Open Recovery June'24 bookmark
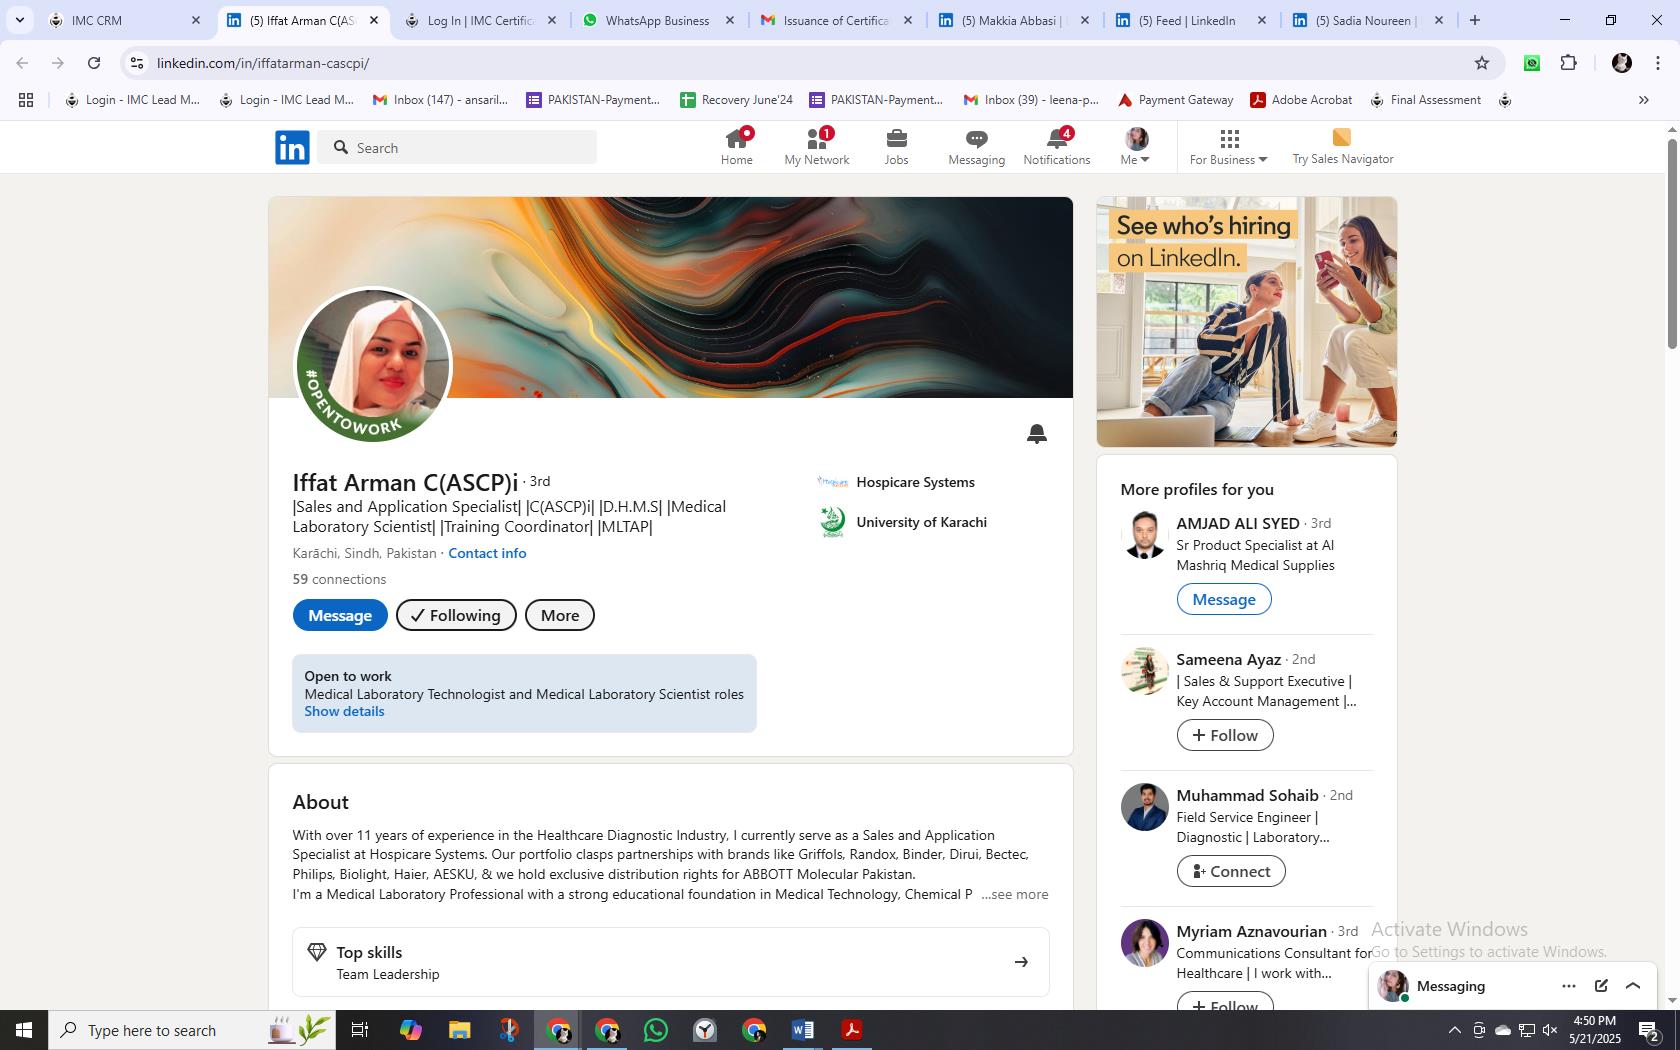1680x1050 pixels. 736,100
